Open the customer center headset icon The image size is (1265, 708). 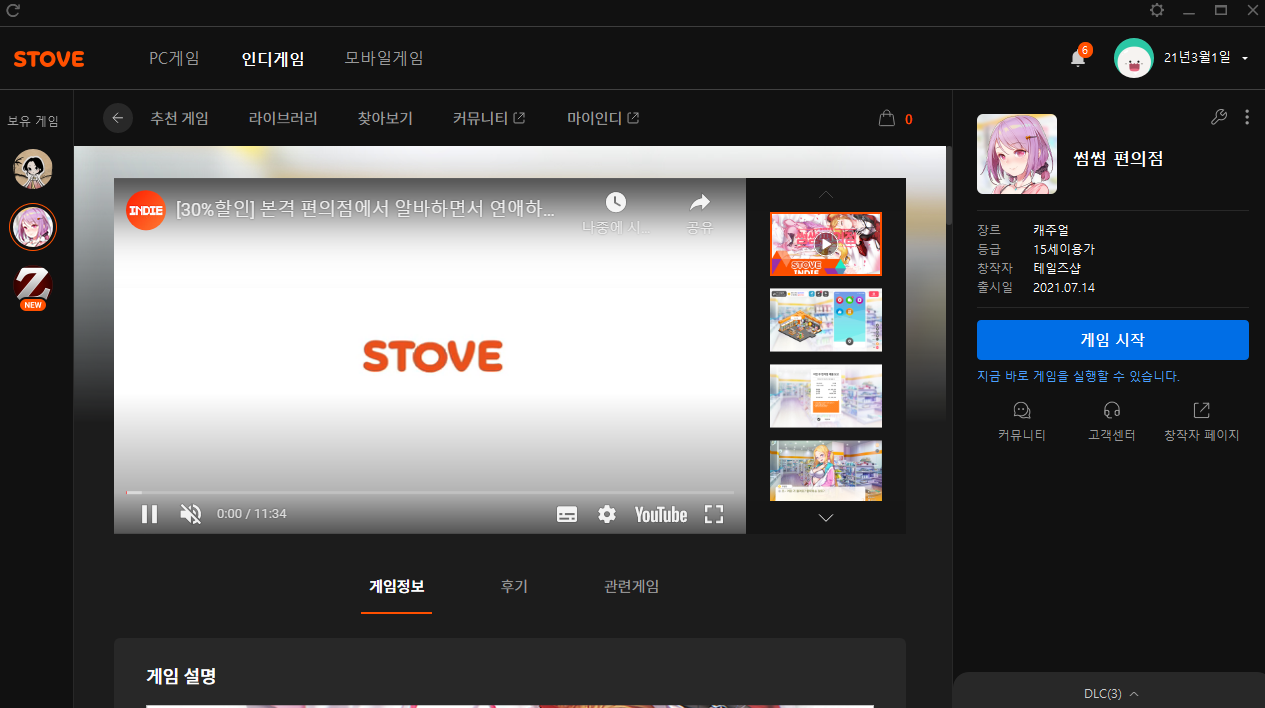(1111, 411)
